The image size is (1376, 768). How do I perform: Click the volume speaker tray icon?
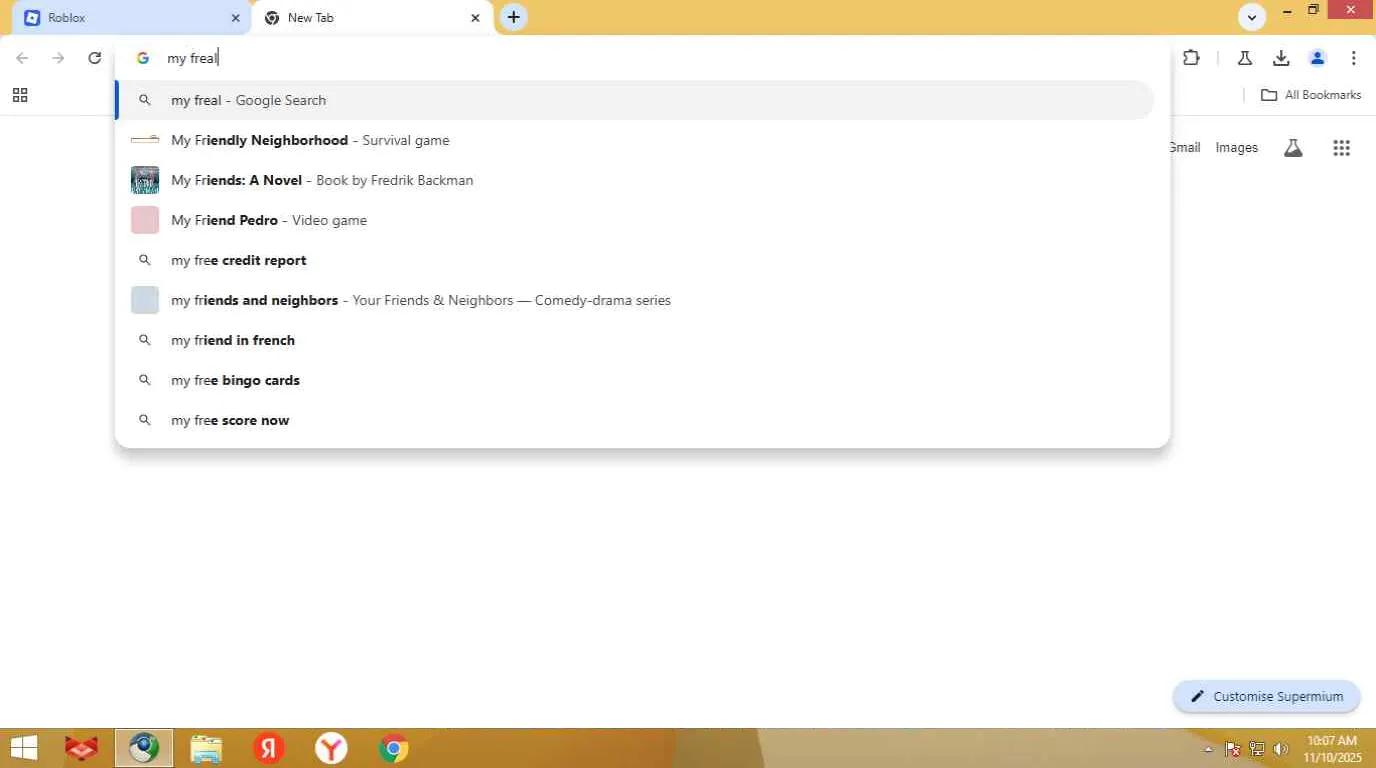[x=1281, y=749]
